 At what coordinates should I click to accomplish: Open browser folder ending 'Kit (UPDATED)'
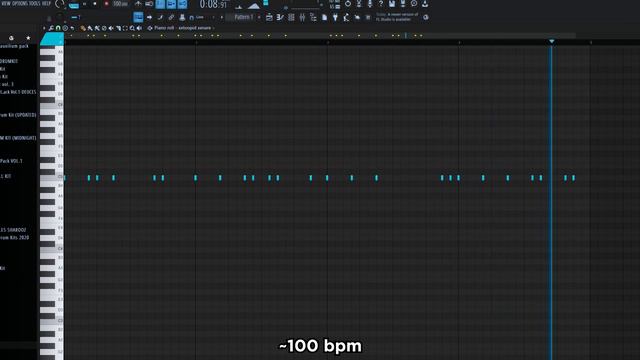(18, 115)
